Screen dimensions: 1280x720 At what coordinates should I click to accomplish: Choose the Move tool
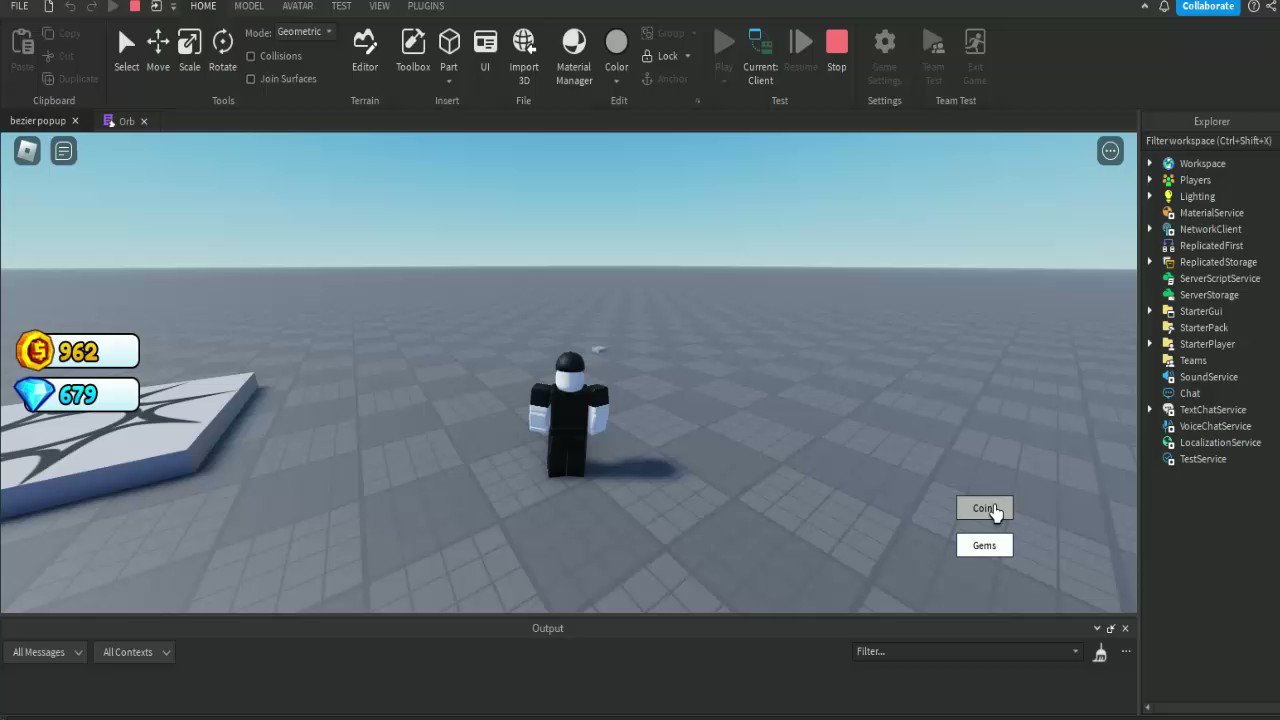[x=158, y=51]
